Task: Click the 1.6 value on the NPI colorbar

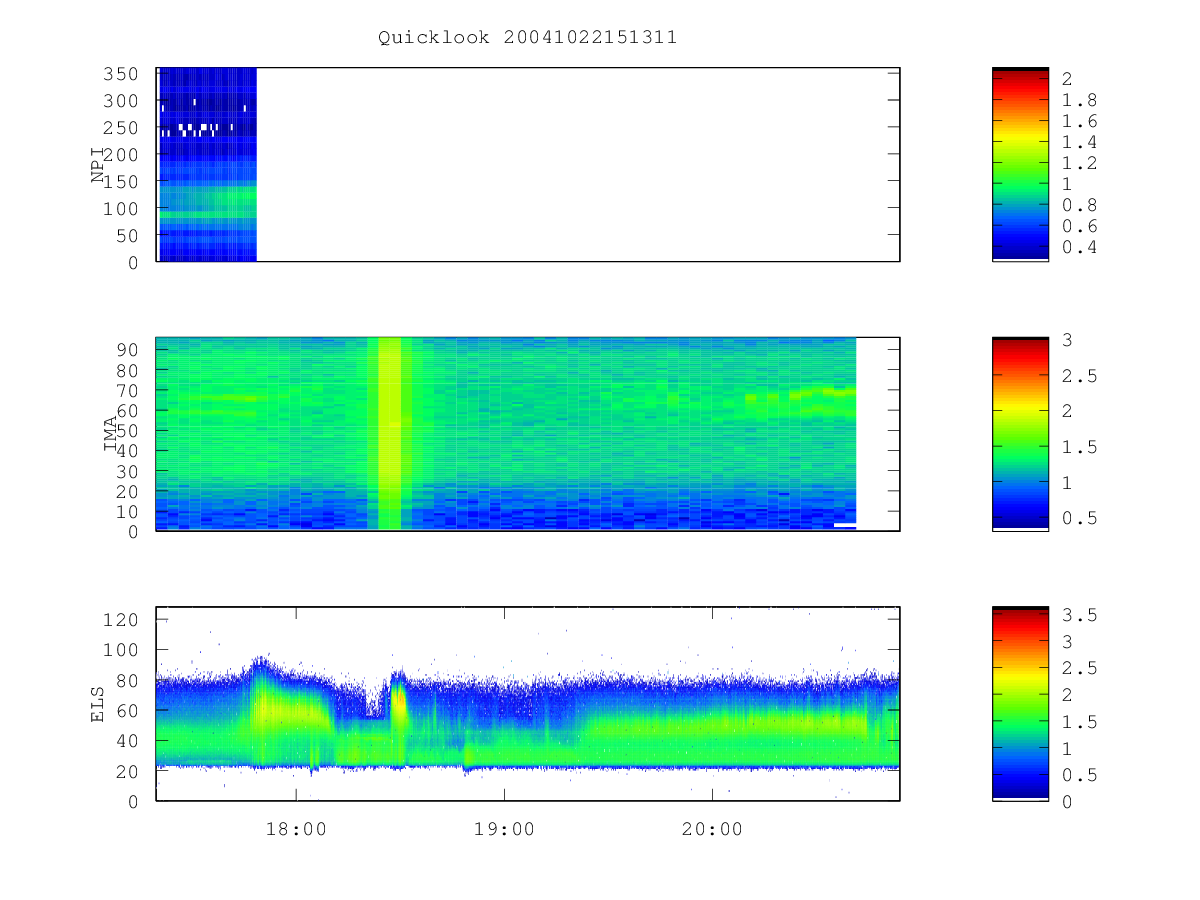Action: pos(1078,121)
